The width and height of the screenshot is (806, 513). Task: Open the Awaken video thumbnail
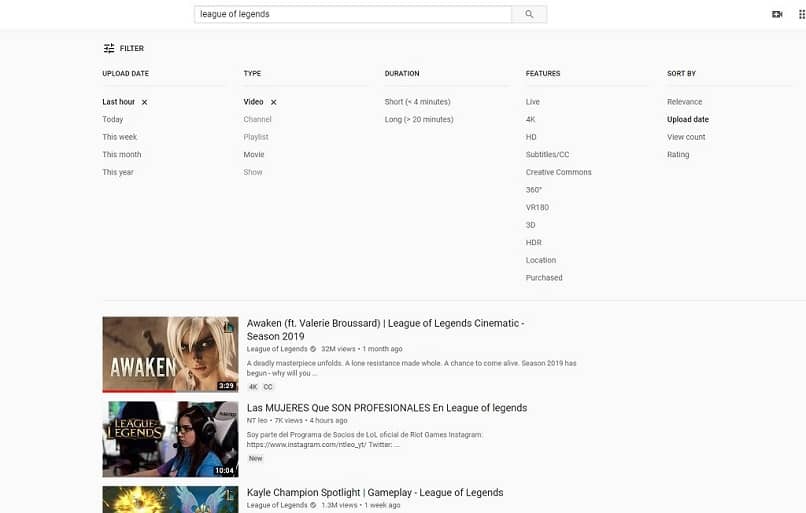pos(170,354)
